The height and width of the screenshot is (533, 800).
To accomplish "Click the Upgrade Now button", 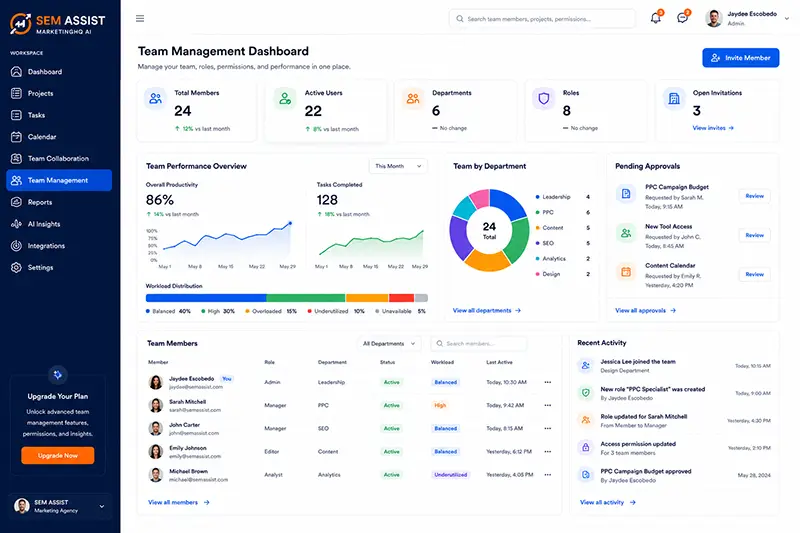I will coord(58,455).
